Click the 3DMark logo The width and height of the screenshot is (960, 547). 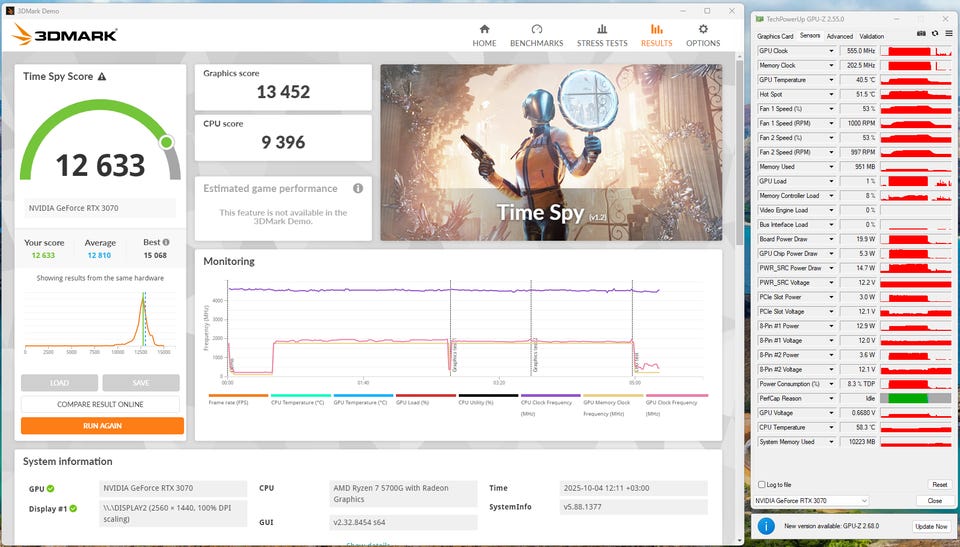[64, 35]
